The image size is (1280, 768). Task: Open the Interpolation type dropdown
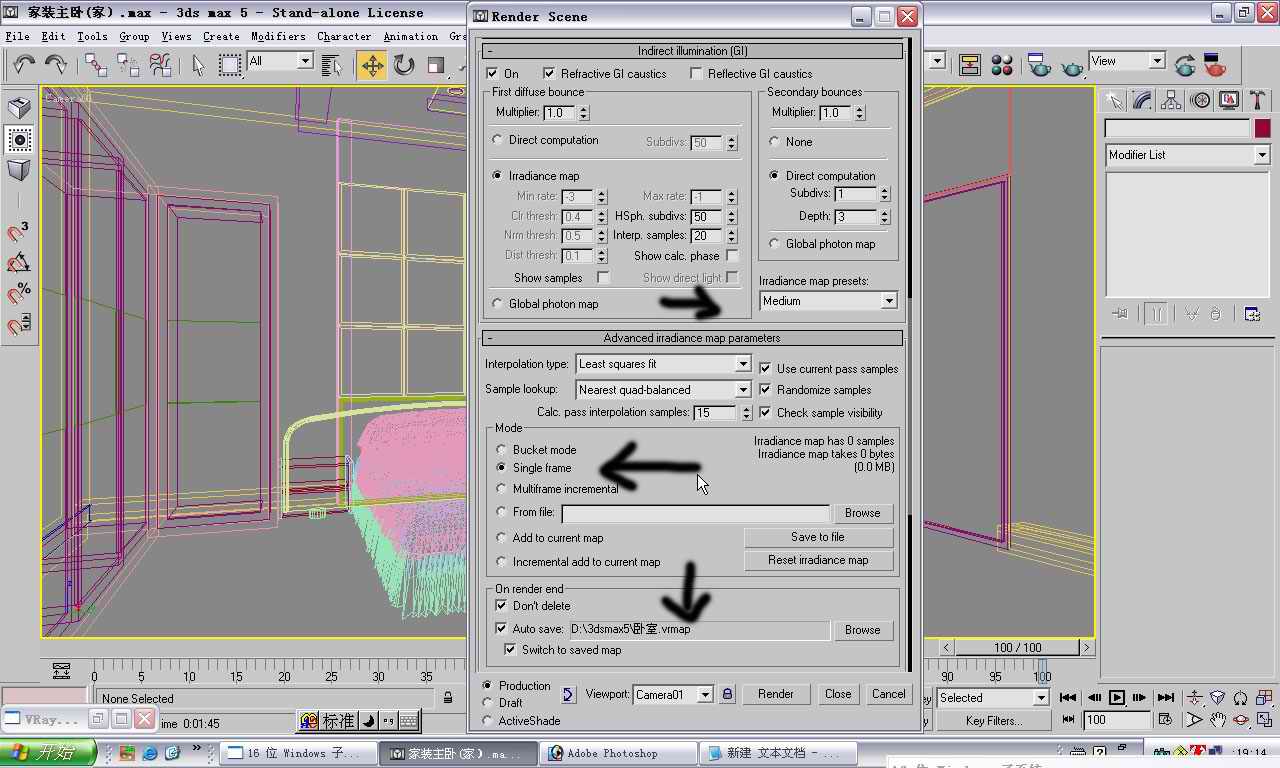[663, 364]
